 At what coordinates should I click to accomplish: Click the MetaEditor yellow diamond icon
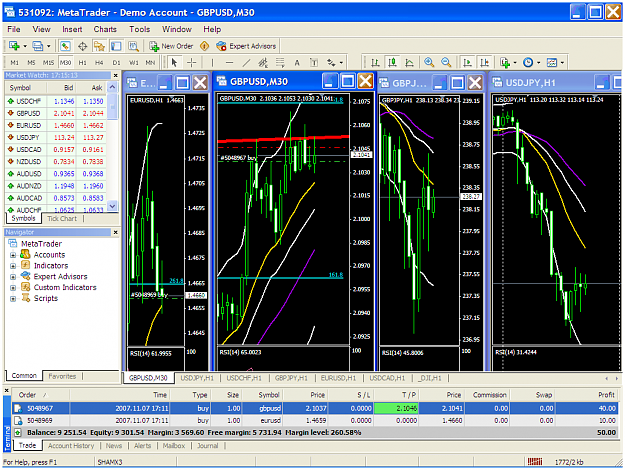tap(204, 46)
